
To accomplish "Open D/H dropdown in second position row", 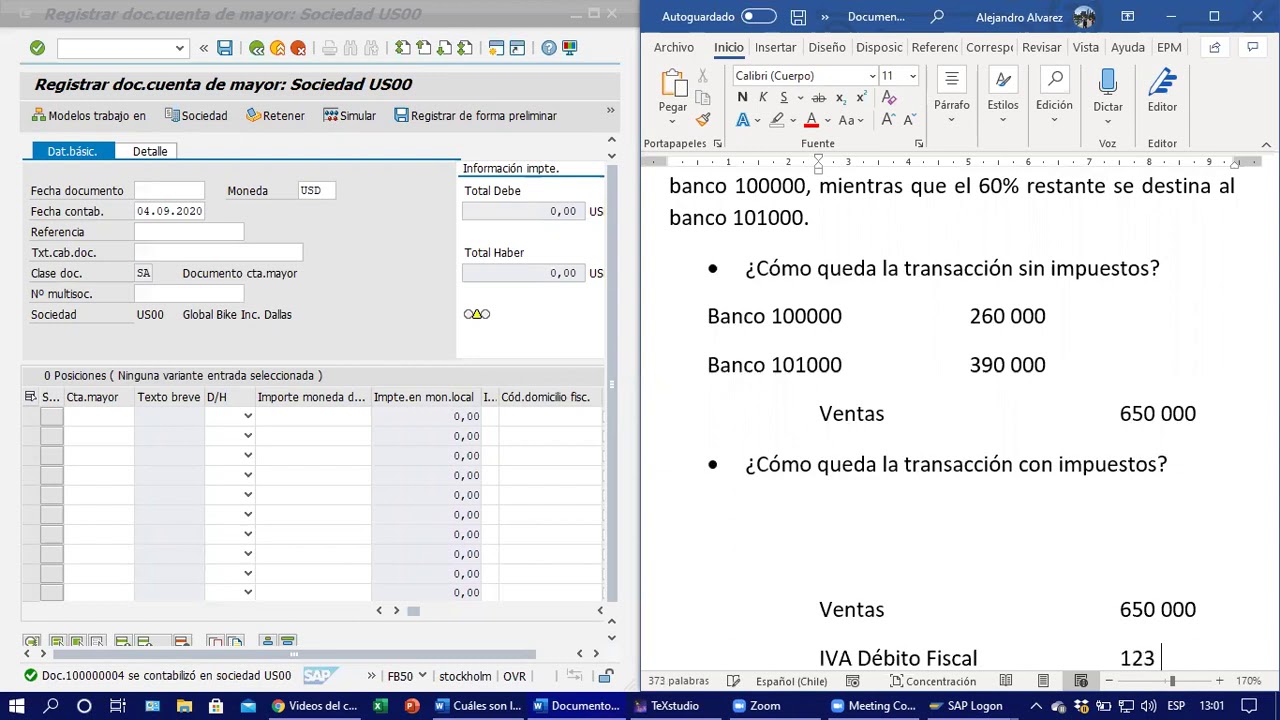I will click(x=248, y=436).
